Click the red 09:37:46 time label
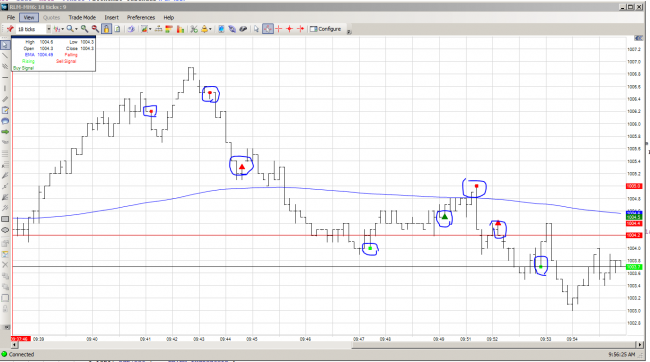 (x=21, y=339)
